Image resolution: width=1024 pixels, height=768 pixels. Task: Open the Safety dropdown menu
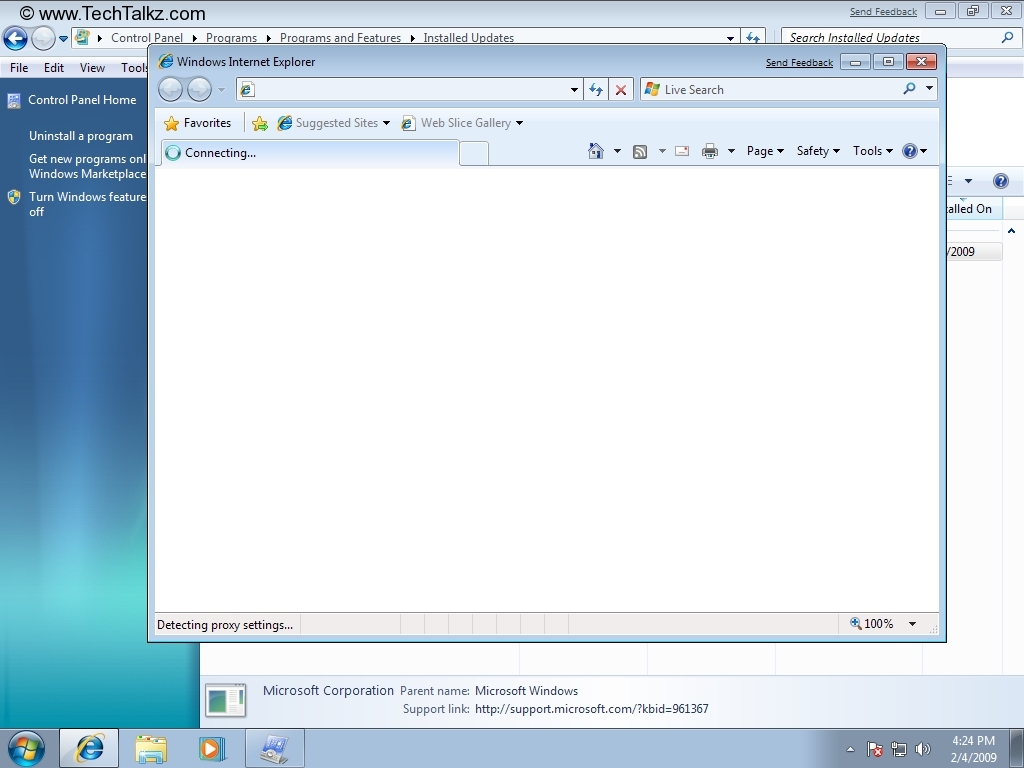(817, 151)
